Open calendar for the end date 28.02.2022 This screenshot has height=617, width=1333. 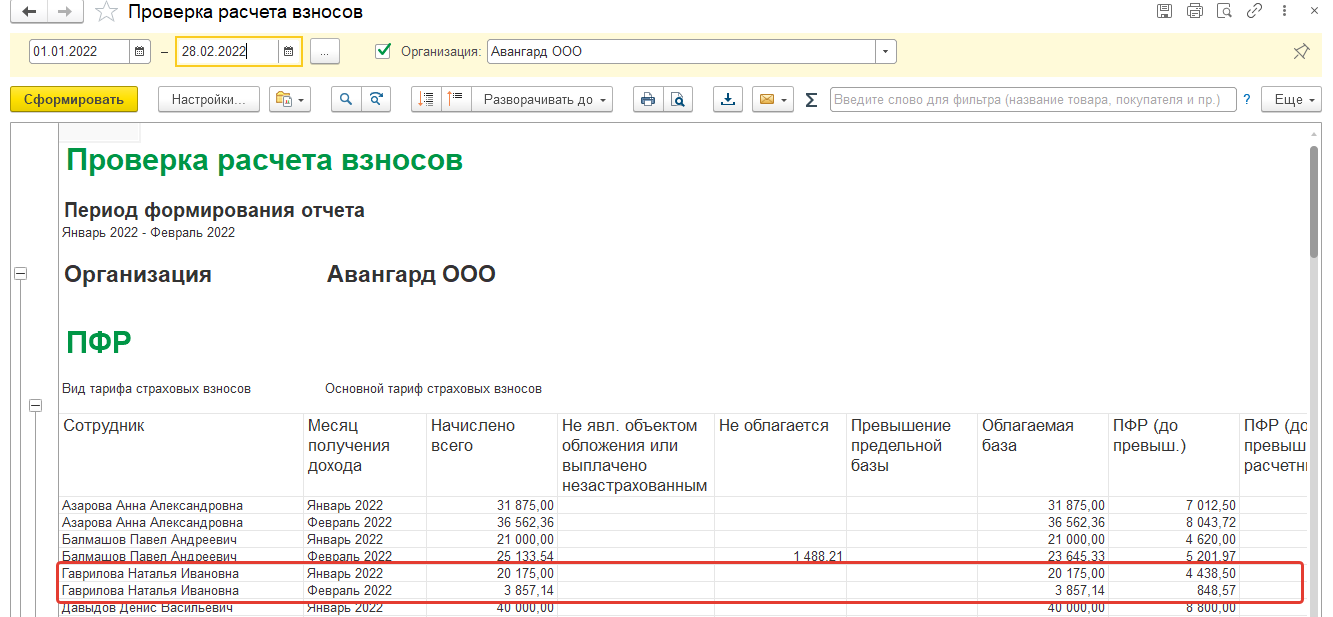coord(288,52)
